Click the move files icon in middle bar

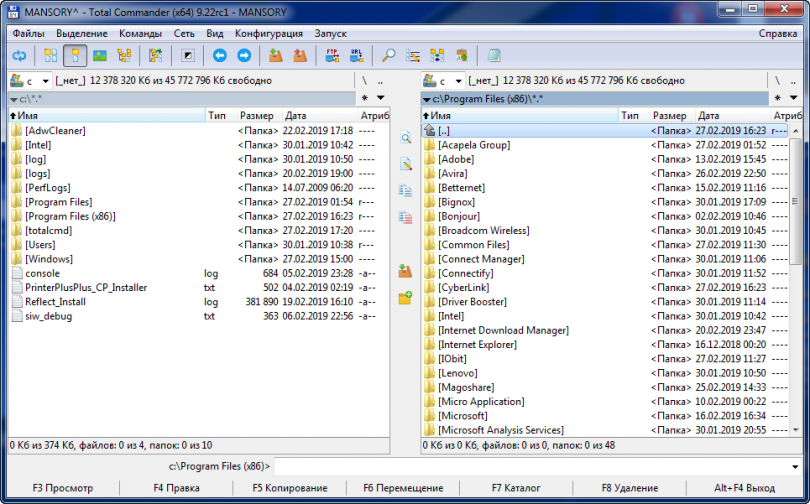click(406, 217)
